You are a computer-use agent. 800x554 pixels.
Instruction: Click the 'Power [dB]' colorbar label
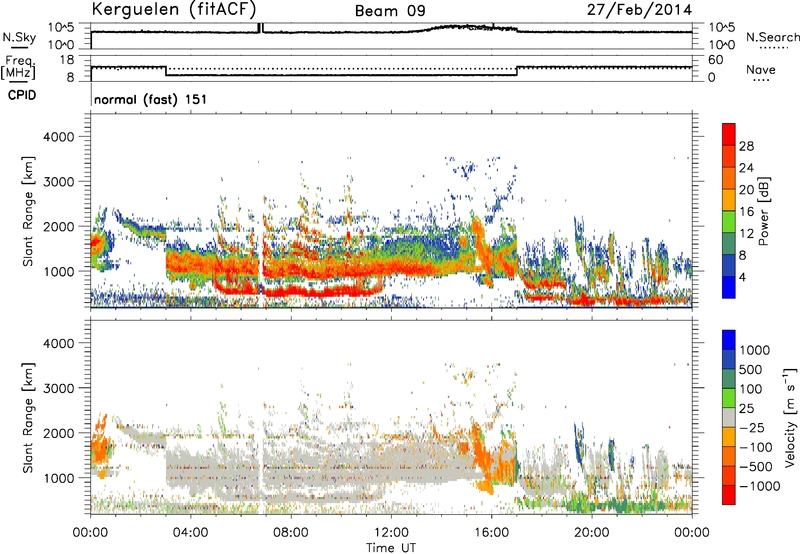coord(764,211)
